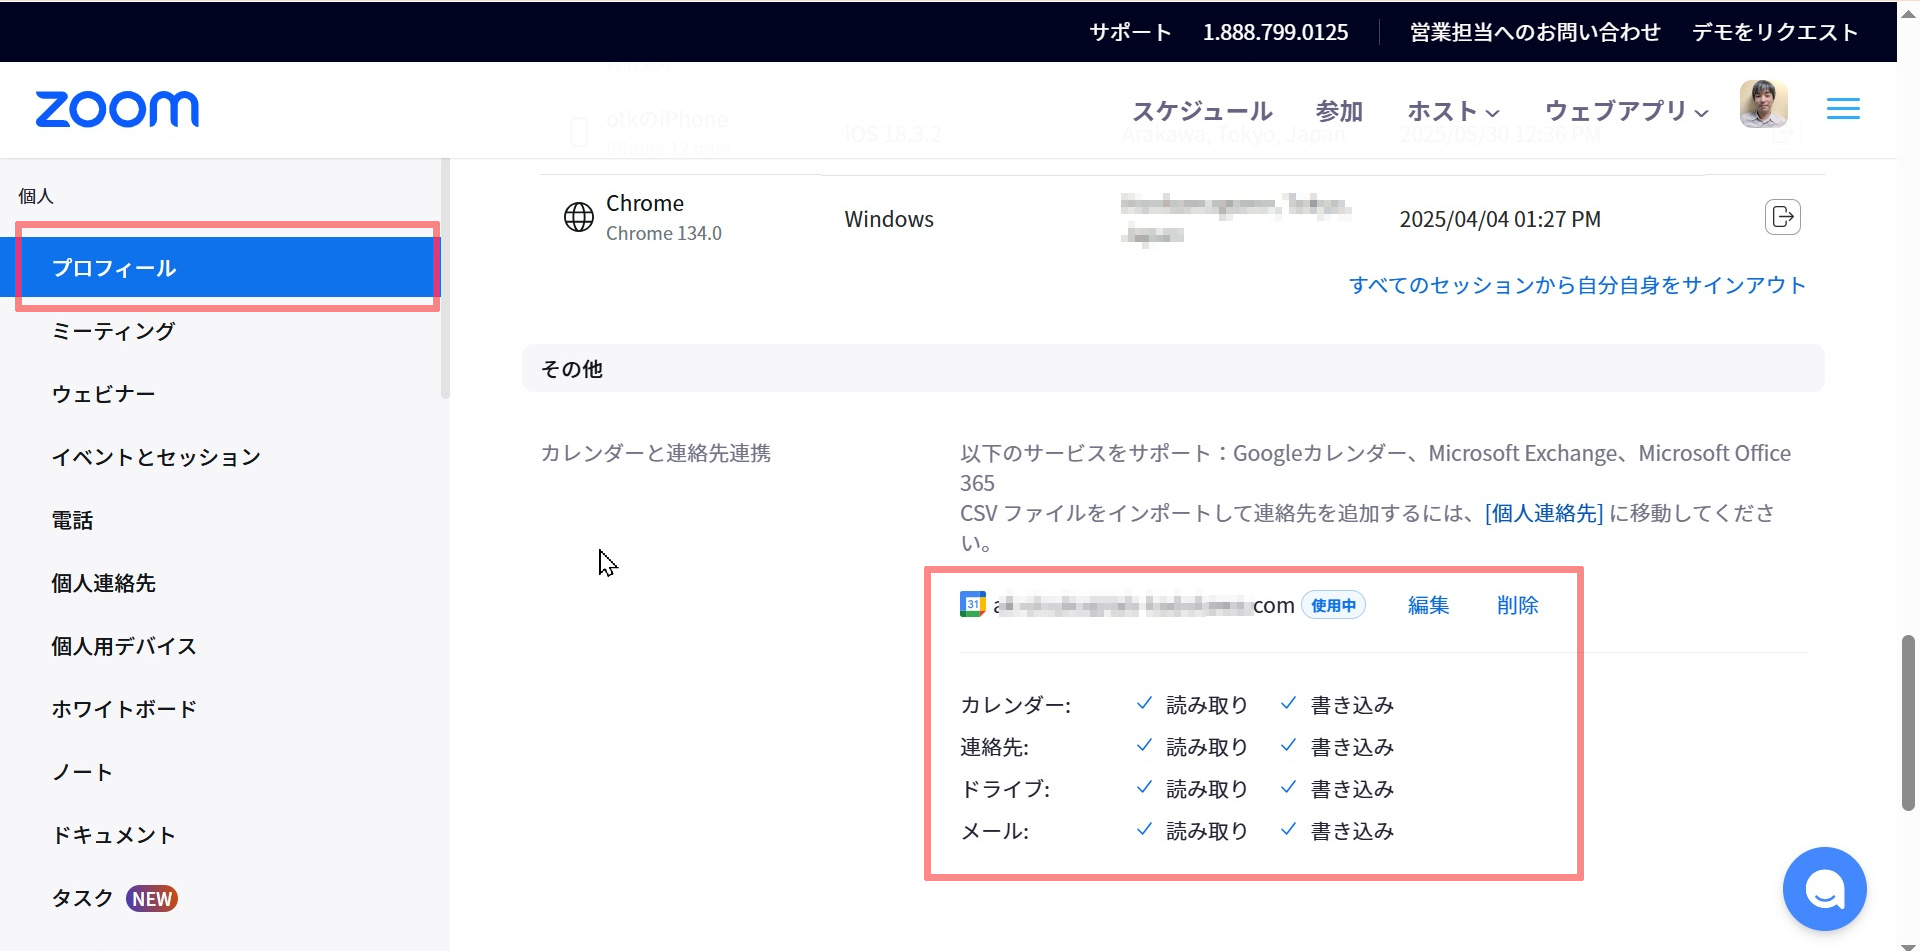Open スケジュール in the top navigation

[x=1202, y=111]
